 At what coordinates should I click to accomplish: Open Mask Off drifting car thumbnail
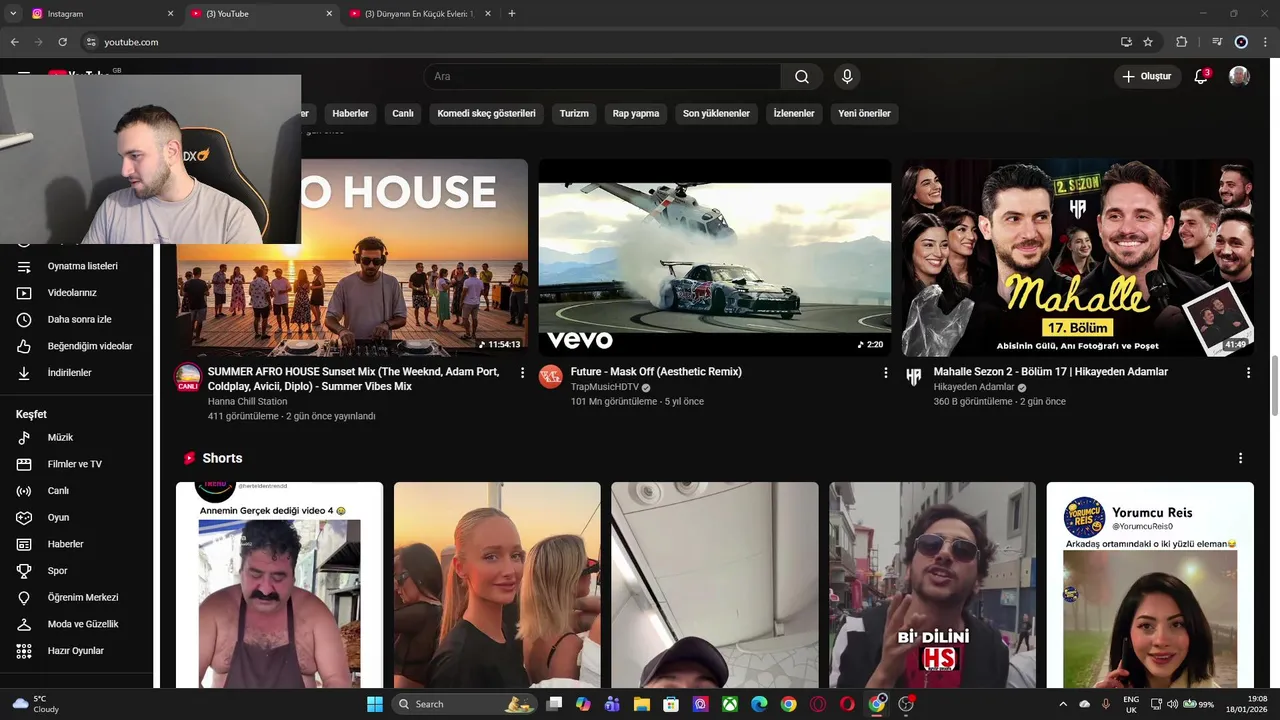click(x=715, y=258)
